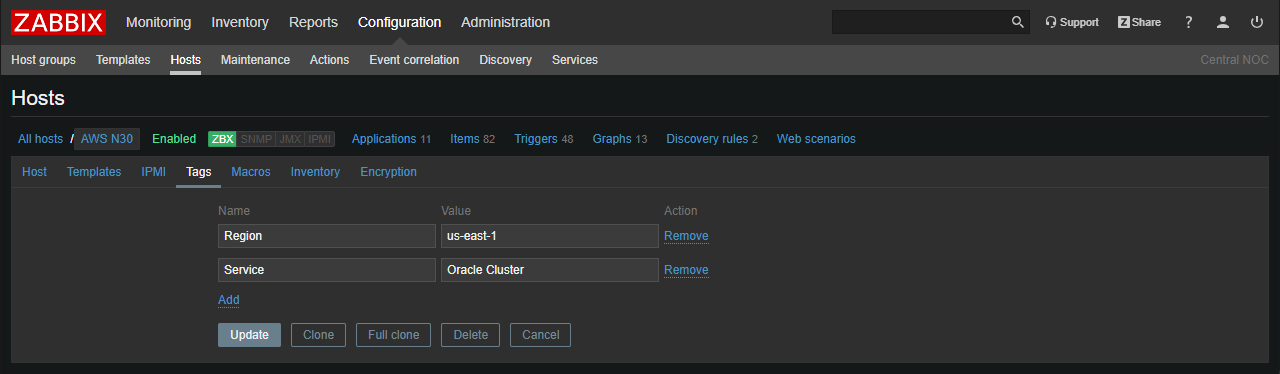This screenshot has height=374, width=1280.
Task: Open Triggers 48 link
Action: 543,139
